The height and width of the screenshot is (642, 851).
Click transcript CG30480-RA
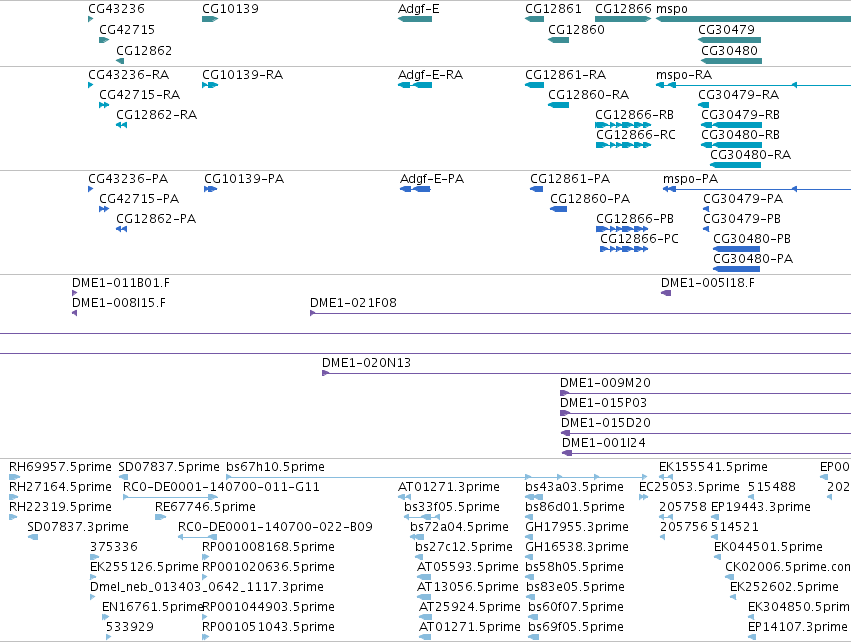pos(735,165)
